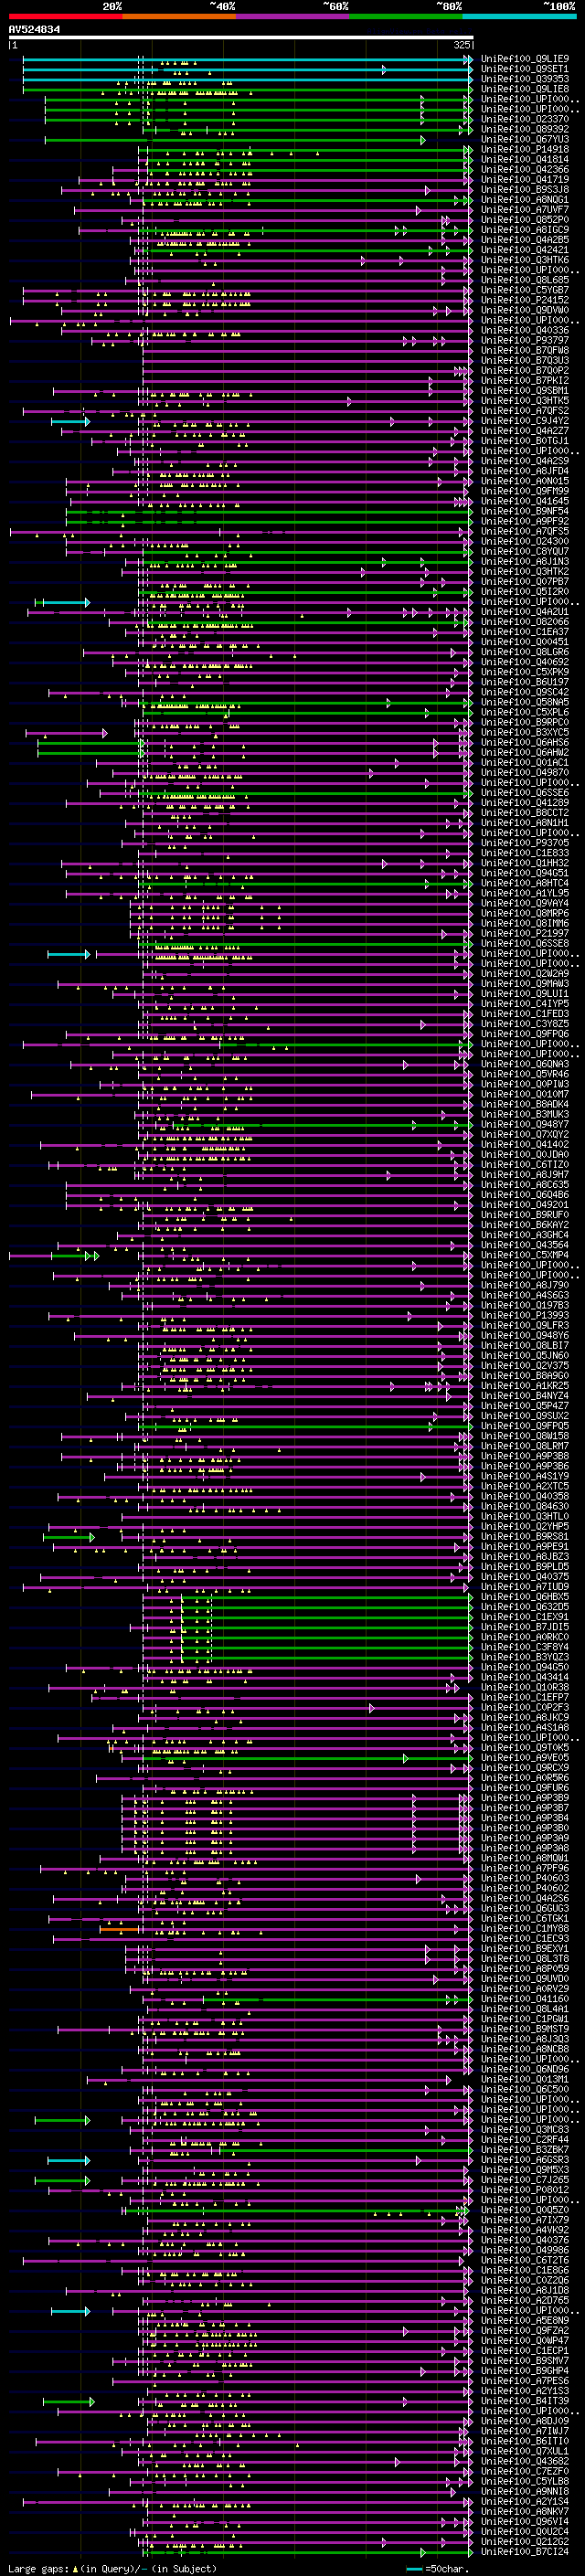Select the UniRef100_Q01AC1 label
585x2576 pixels.
pyautogui.click(x=525, y=762)
